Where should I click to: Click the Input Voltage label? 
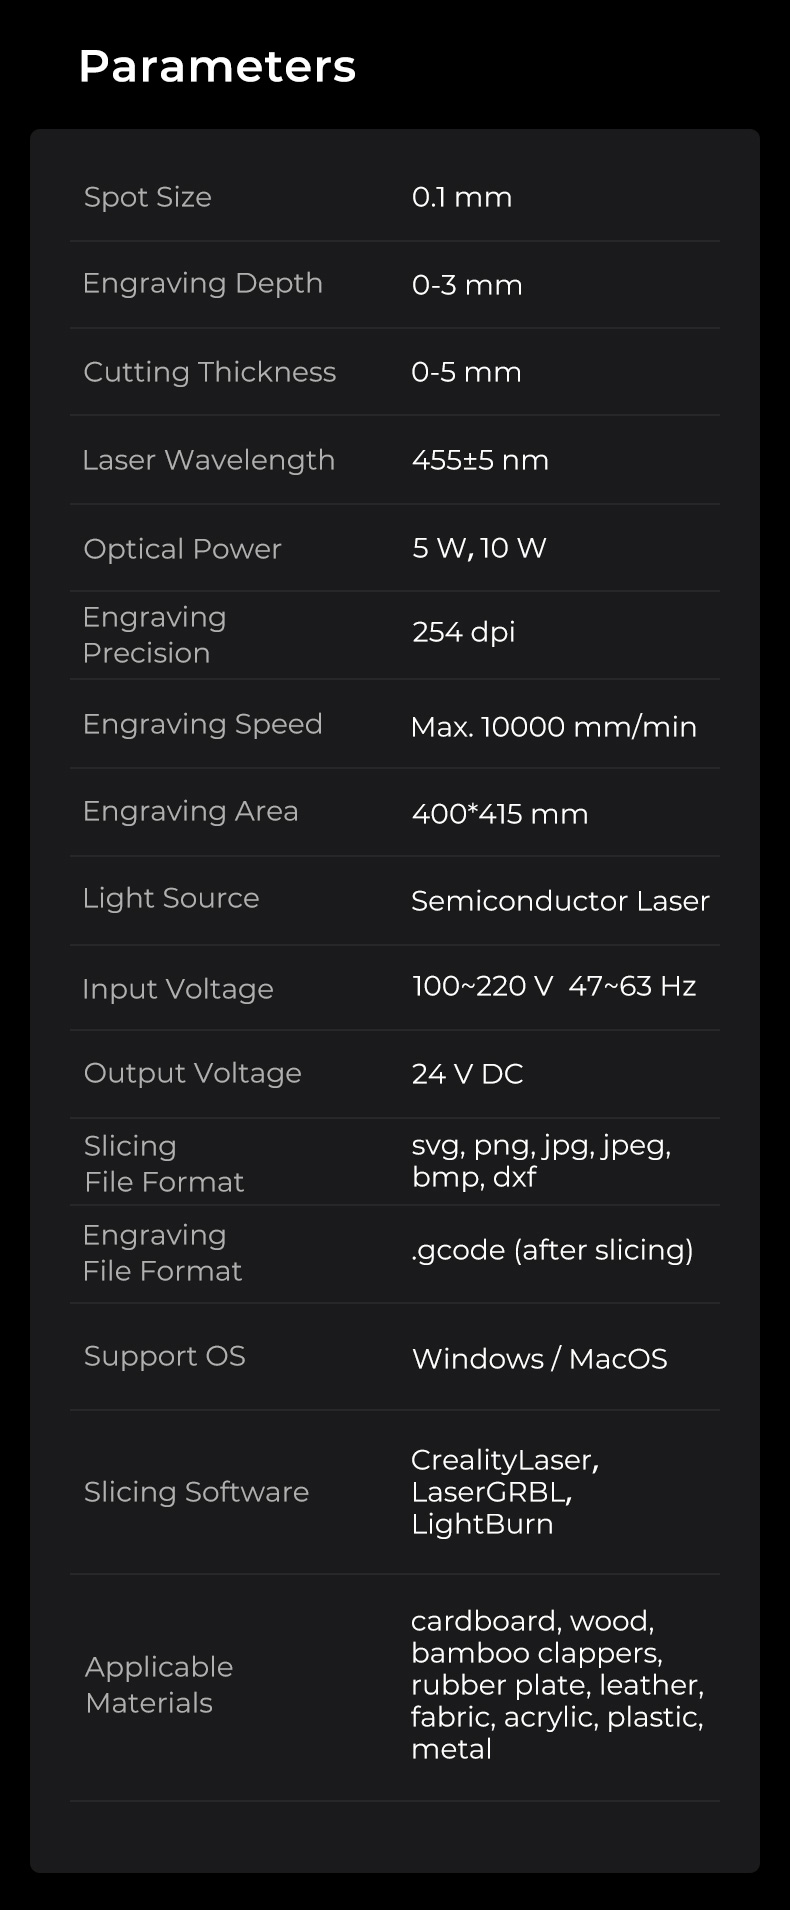pyautogui.click(x=178, y=989)
